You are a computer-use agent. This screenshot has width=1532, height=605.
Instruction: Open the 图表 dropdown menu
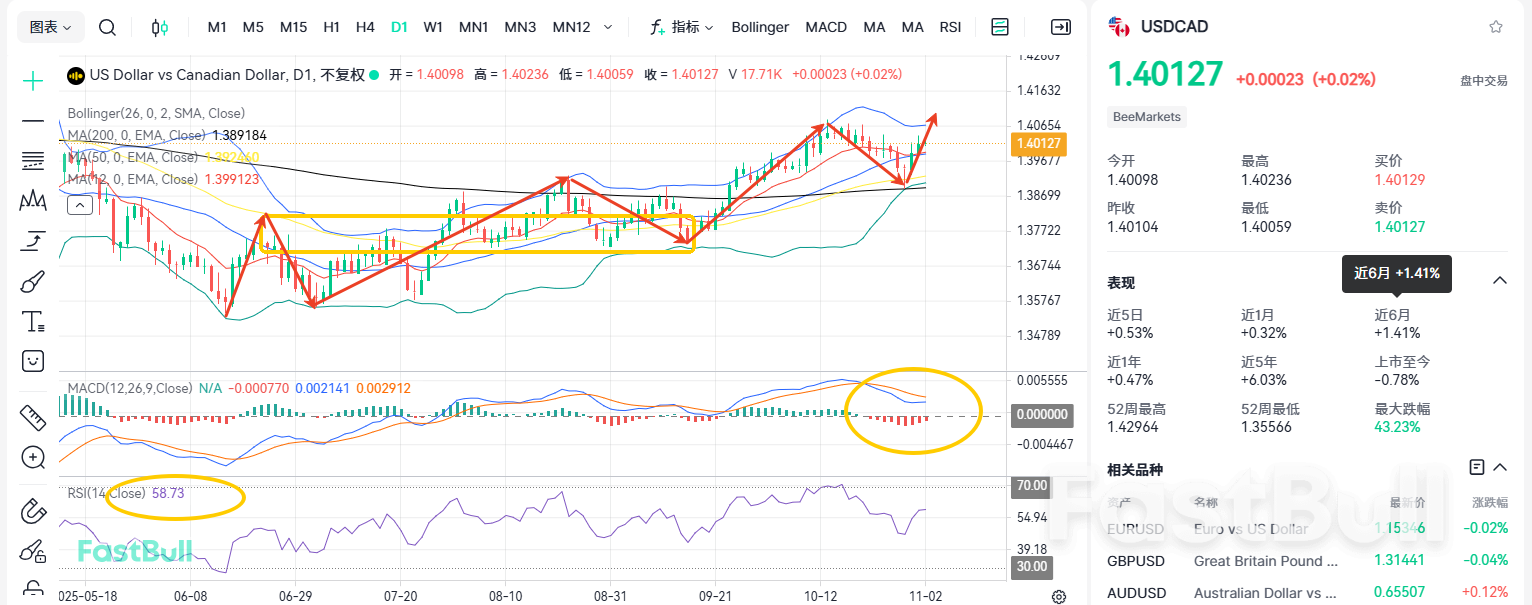pos(50,27)
